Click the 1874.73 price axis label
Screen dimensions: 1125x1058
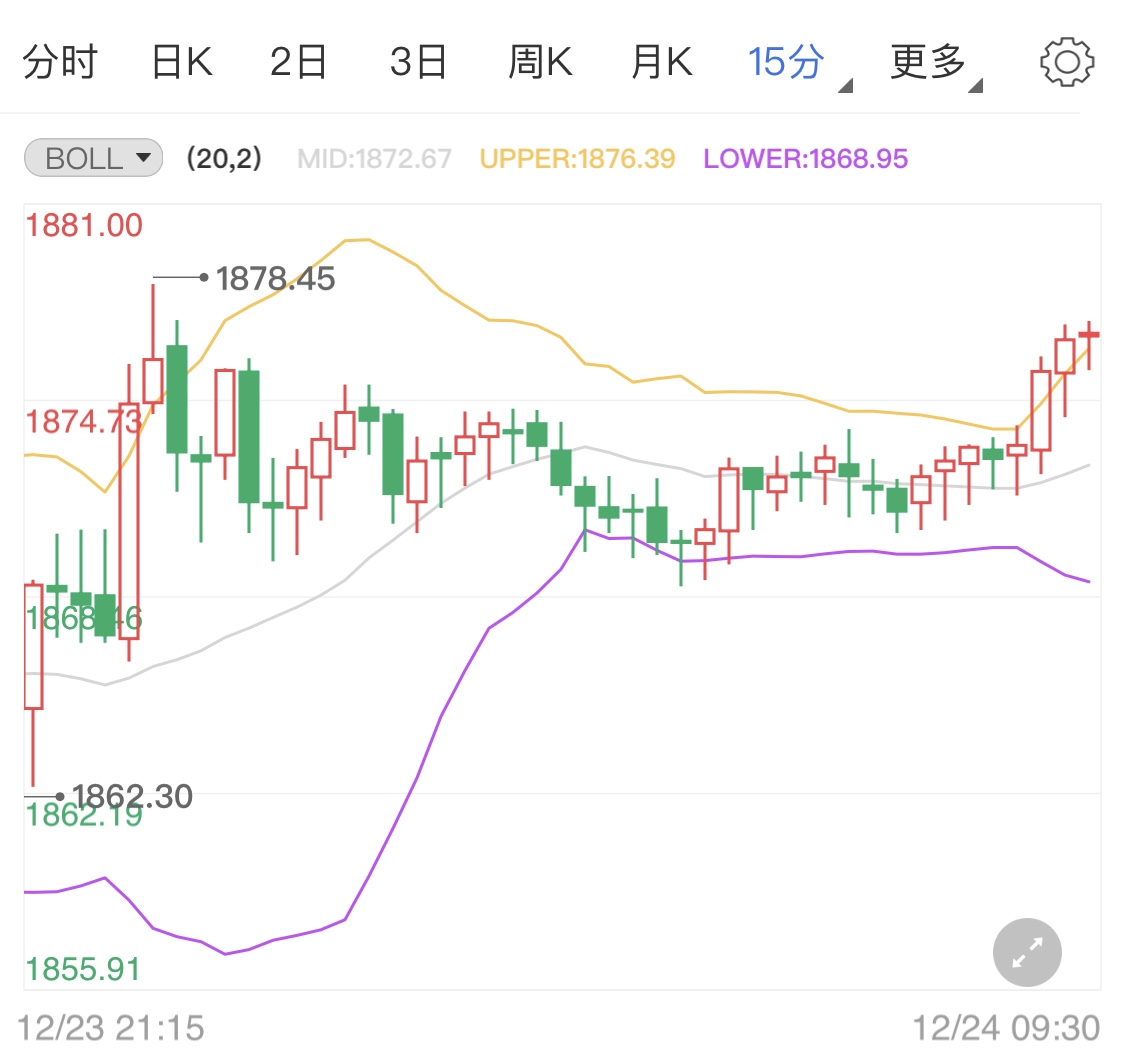pos(84,421)
